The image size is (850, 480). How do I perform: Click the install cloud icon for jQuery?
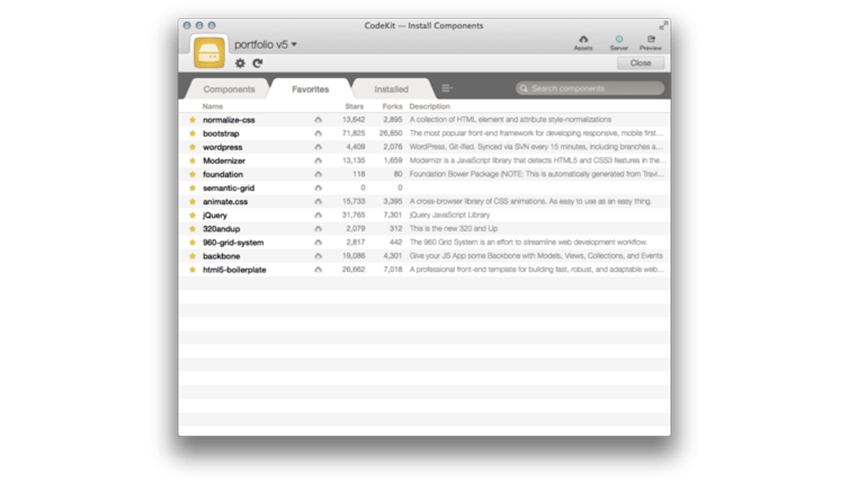318,215
